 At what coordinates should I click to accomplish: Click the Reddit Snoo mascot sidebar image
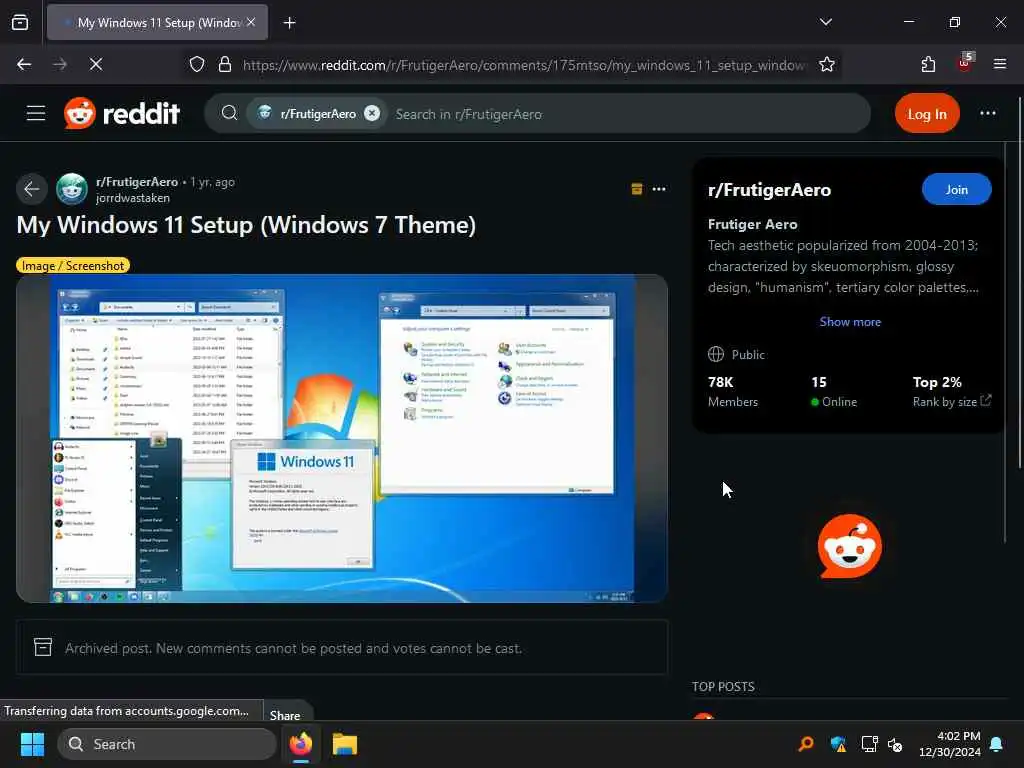click(850, 546)
